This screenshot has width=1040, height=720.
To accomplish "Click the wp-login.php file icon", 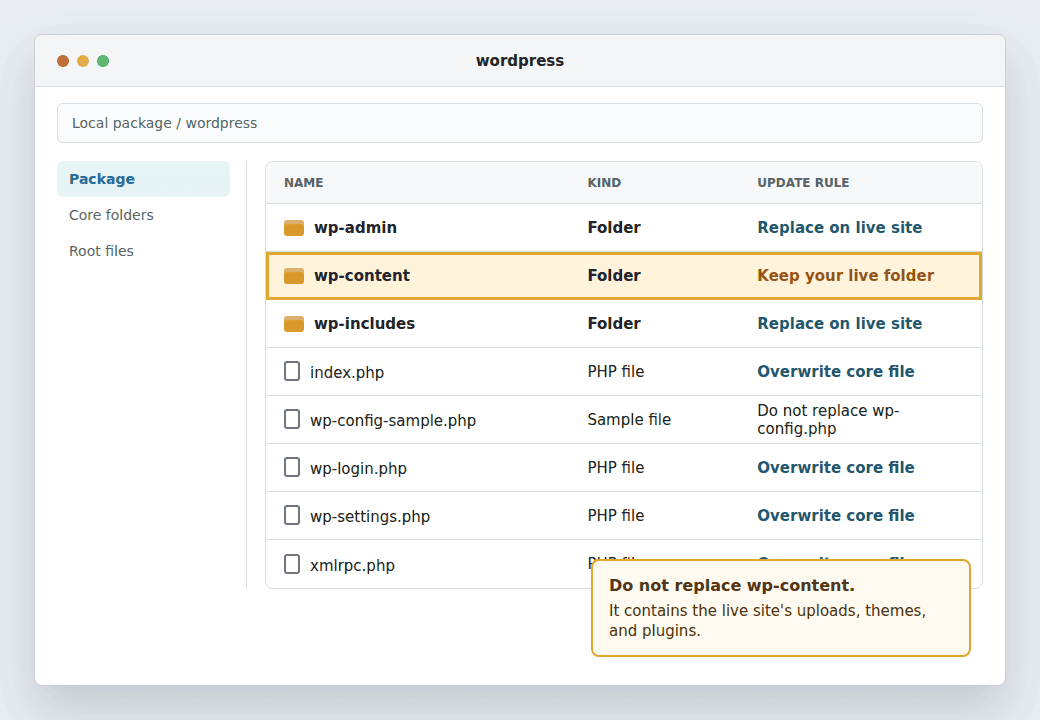I will tap(292, 467).
